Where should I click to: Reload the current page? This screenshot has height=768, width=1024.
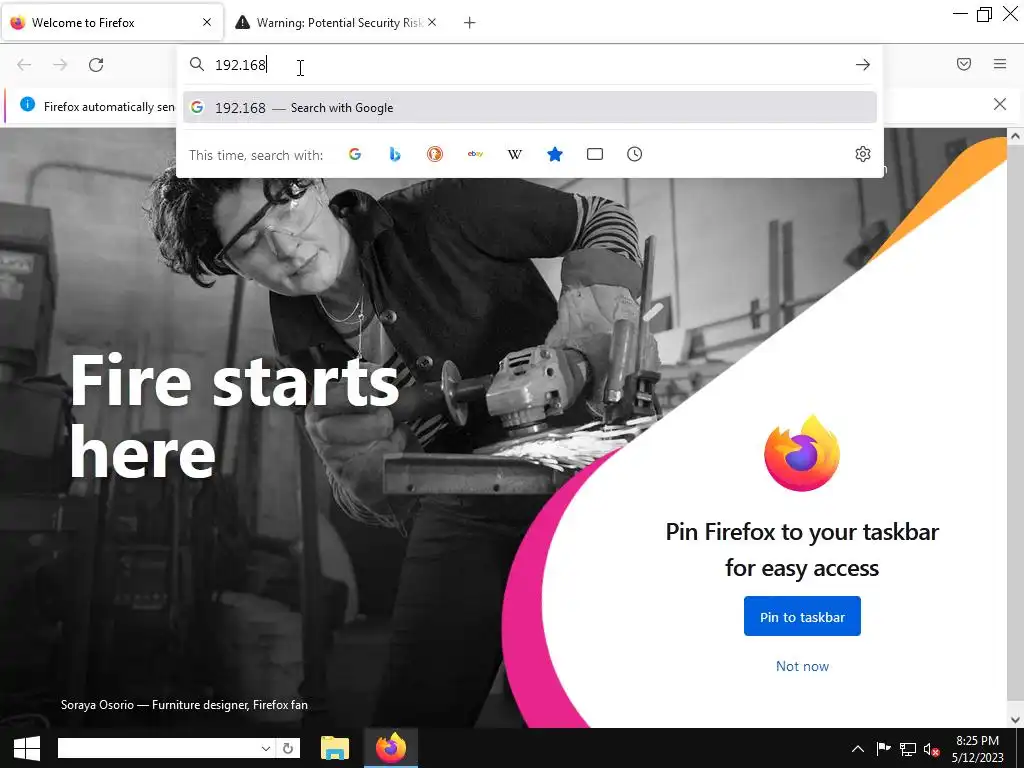[96, 65]
